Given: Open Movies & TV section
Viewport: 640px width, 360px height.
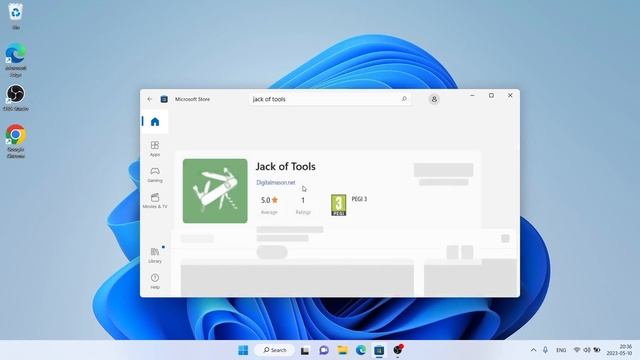Looking at the screenshot, I should click(x=155, y=201).
